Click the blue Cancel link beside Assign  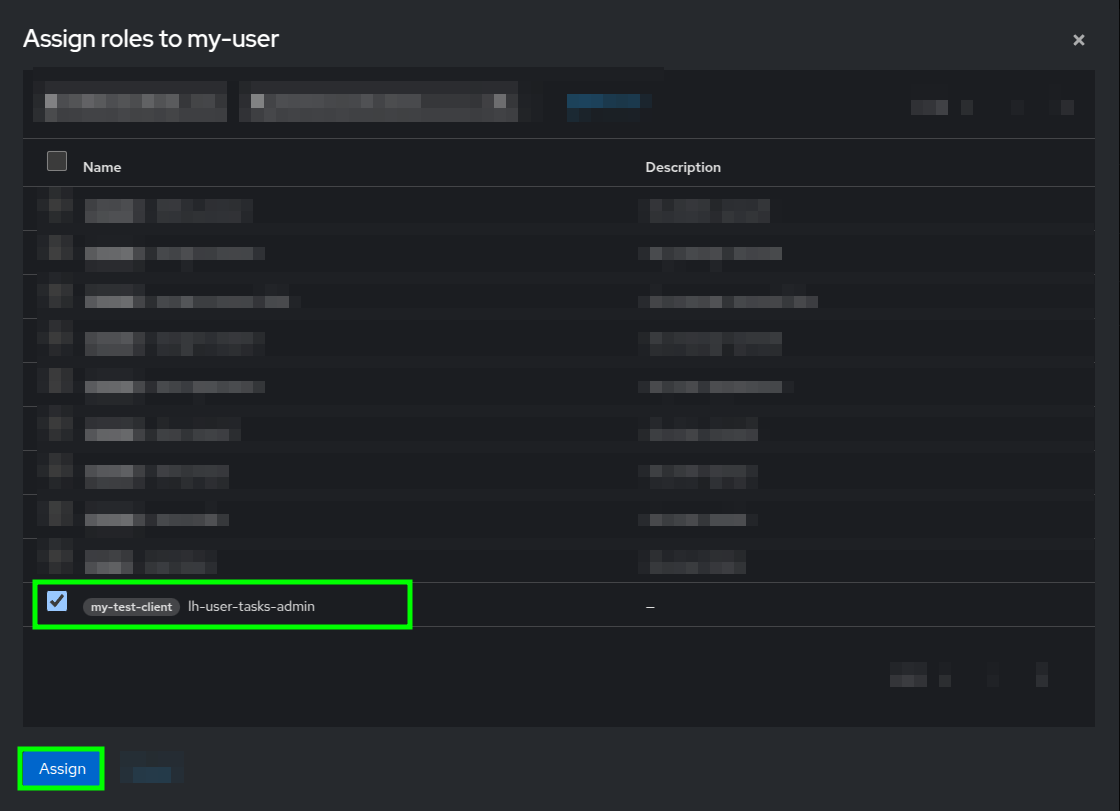pos(151,769)
